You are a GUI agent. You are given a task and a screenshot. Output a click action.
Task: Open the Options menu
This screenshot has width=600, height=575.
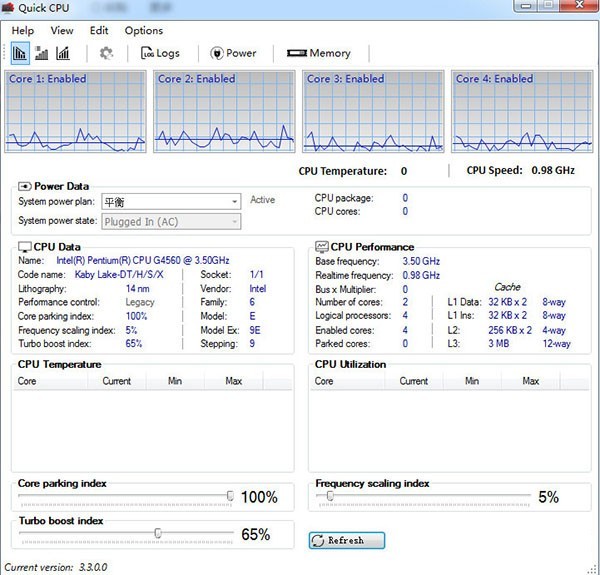coord(144,31)
